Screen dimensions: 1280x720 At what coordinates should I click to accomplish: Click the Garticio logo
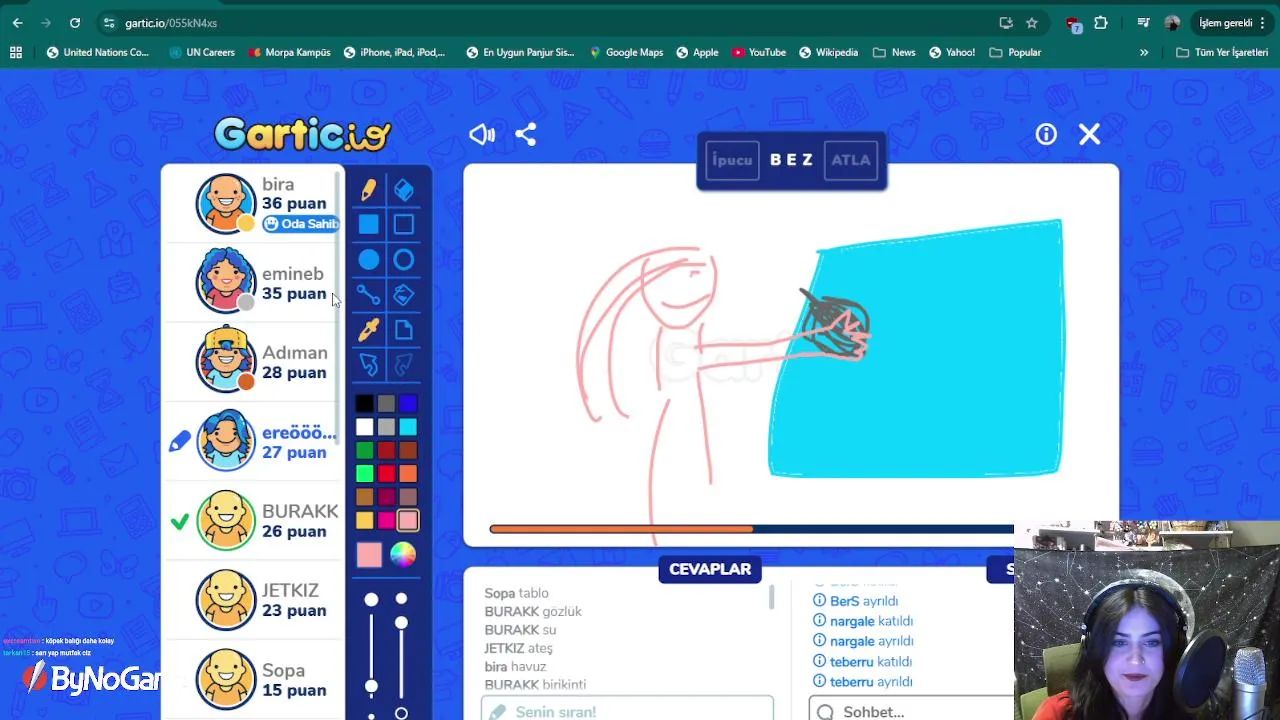302,134
